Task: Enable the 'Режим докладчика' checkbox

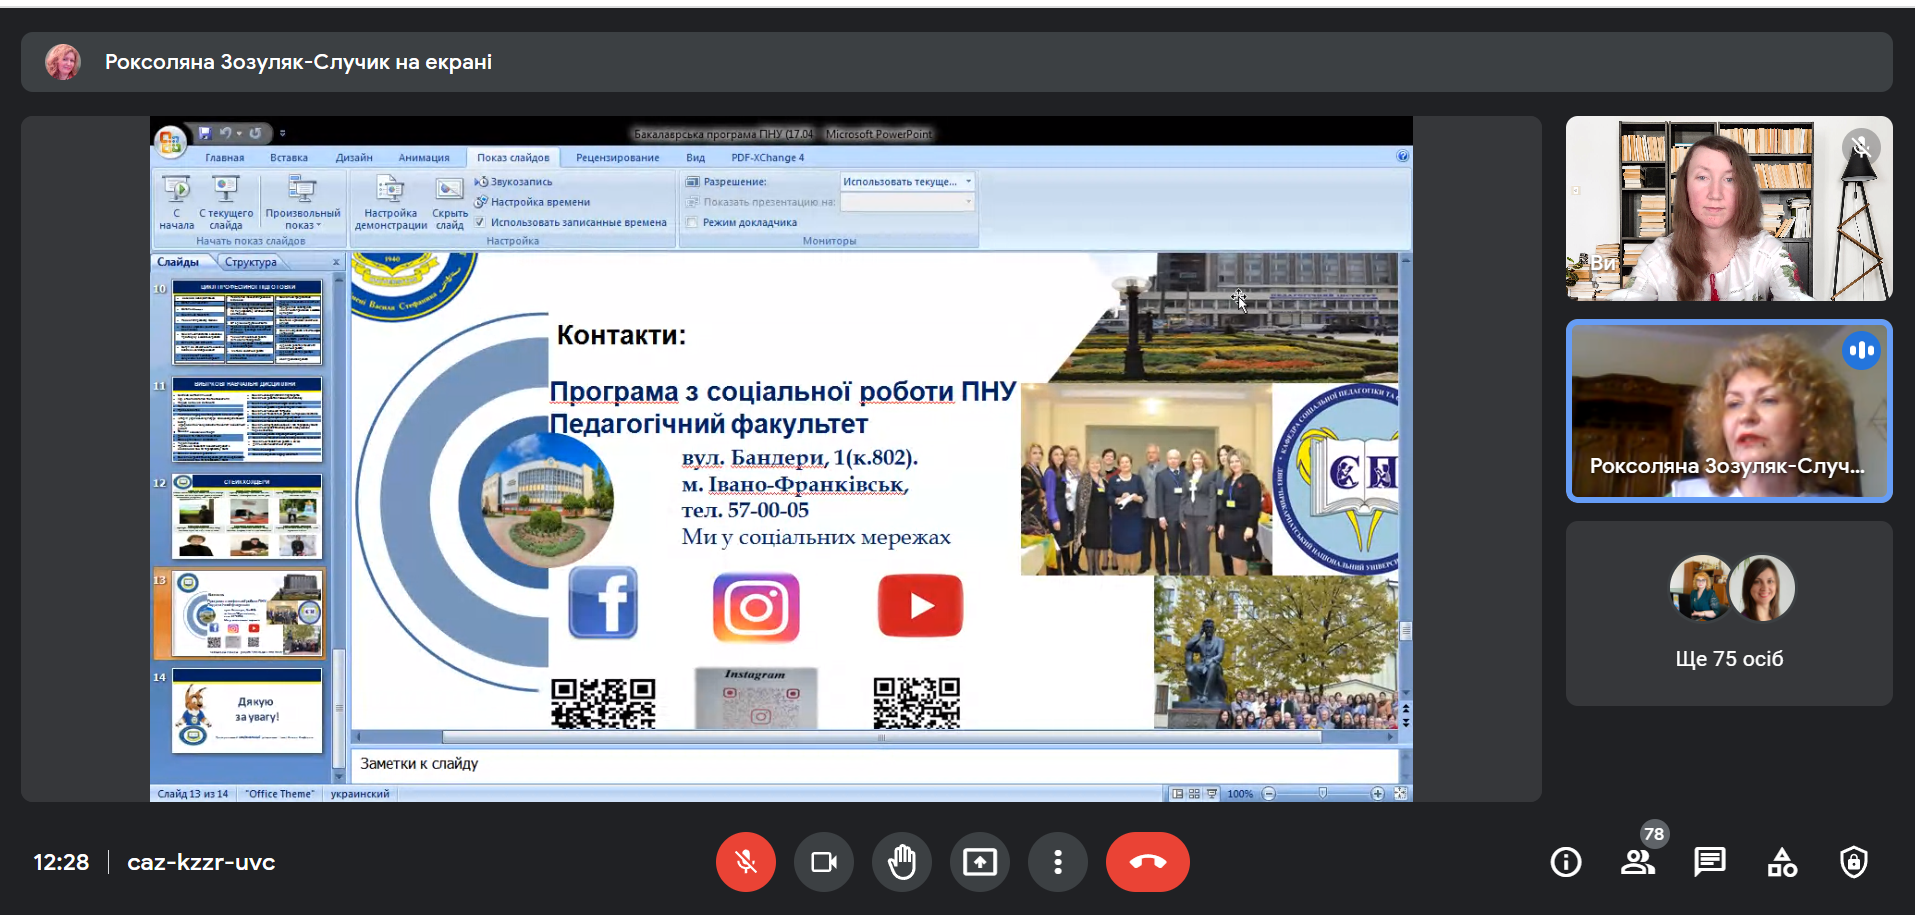Action: (692, 223)
